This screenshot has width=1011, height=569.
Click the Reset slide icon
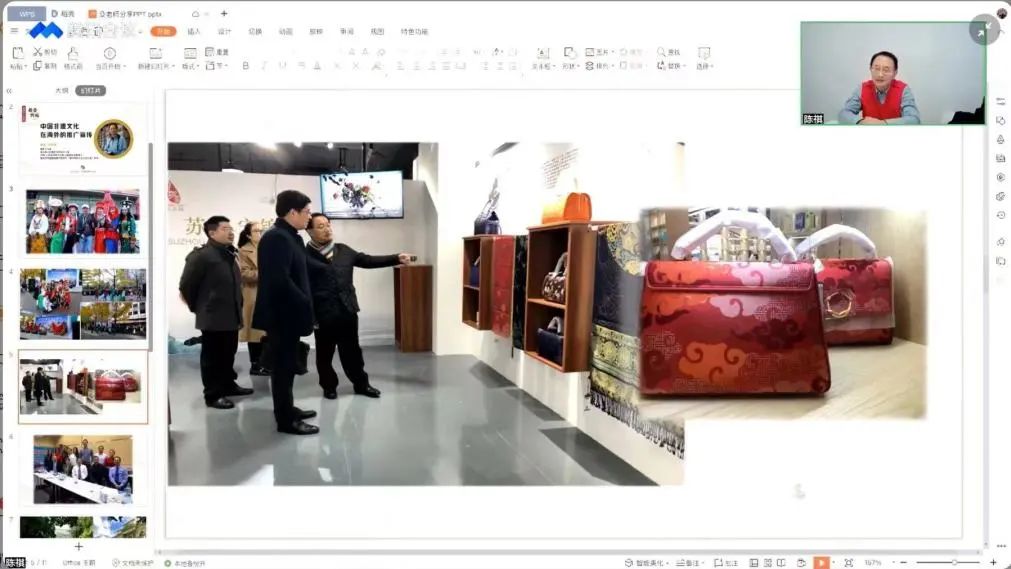(210, 52)
